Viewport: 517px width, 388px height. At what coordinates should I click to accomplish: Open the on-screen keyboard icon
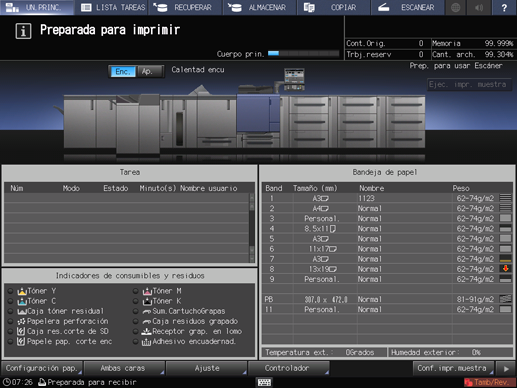click(264, 382)
